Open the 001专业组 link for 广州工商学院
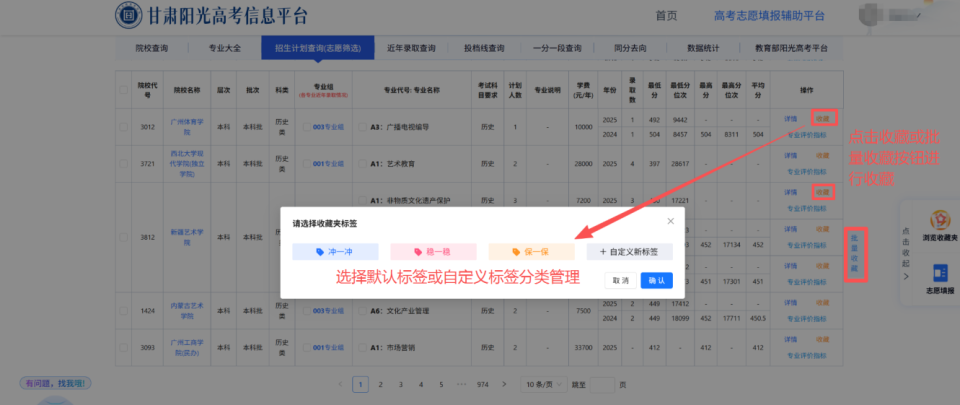960x405 pixels. pyautogui.click(x=328, y=347)
